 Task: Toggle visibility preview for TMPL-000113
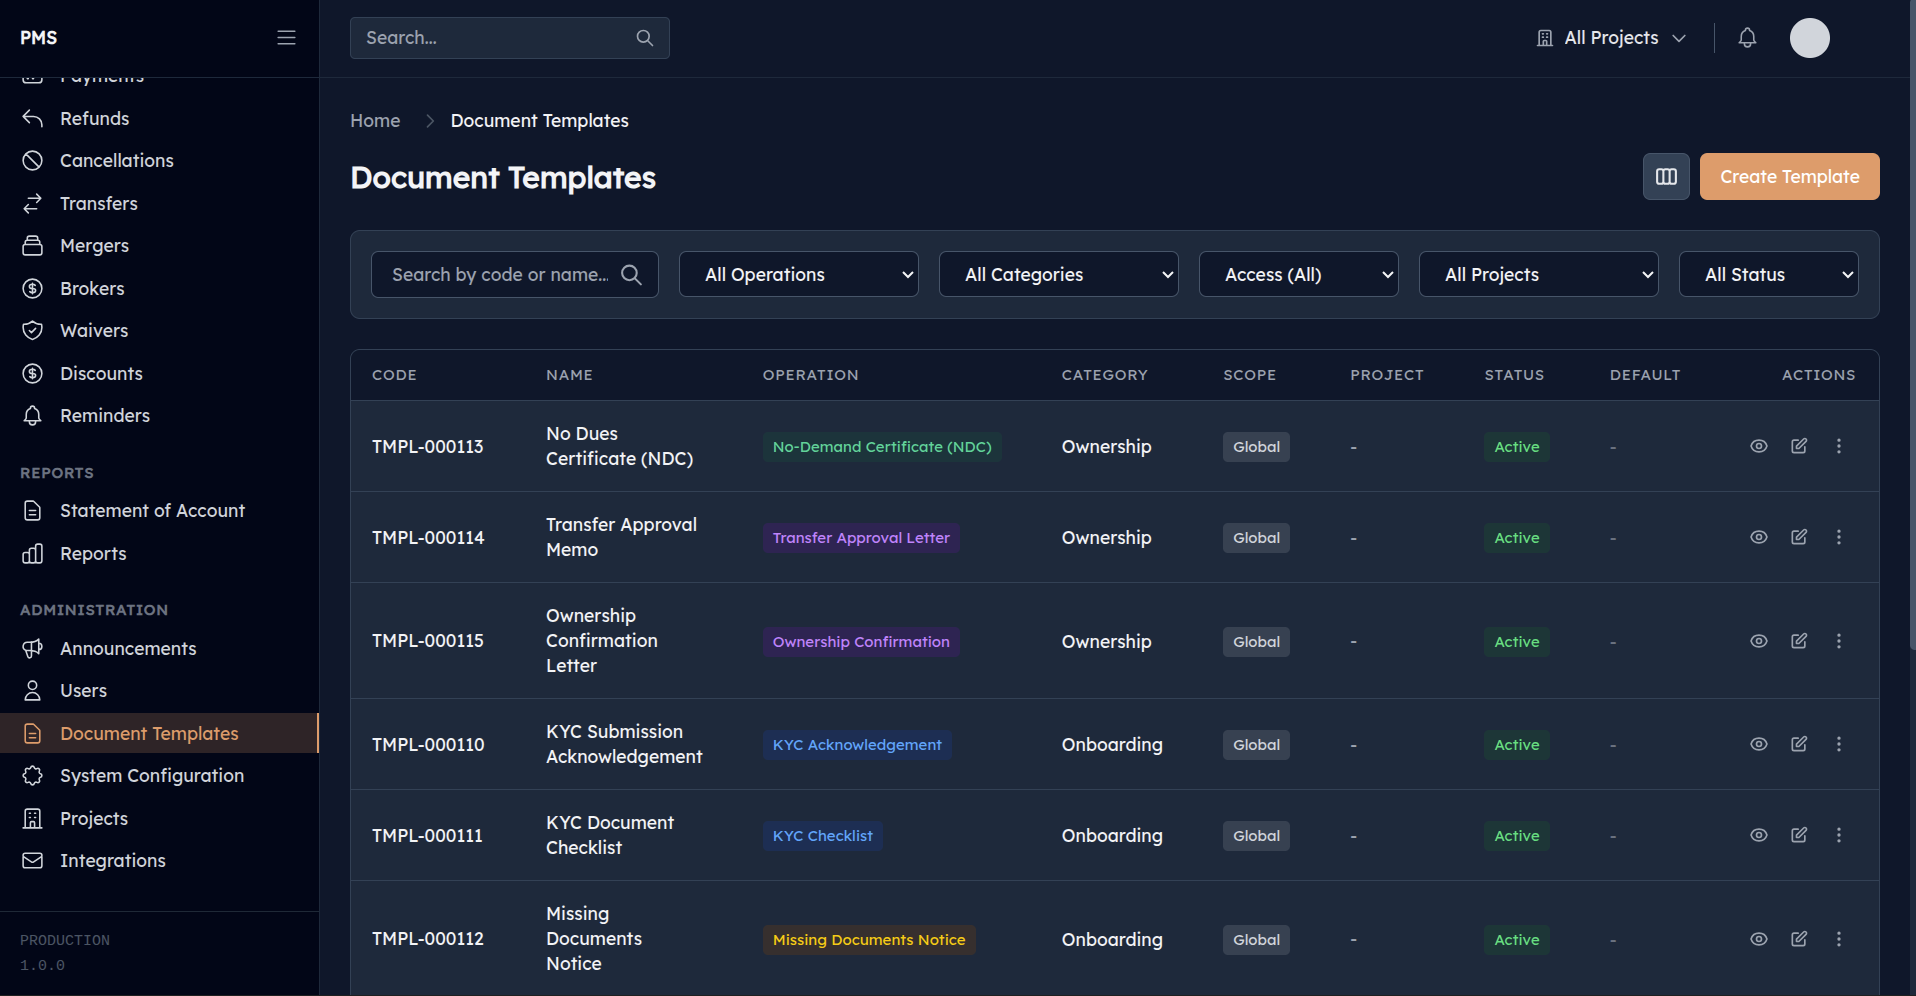point(1758,446)
